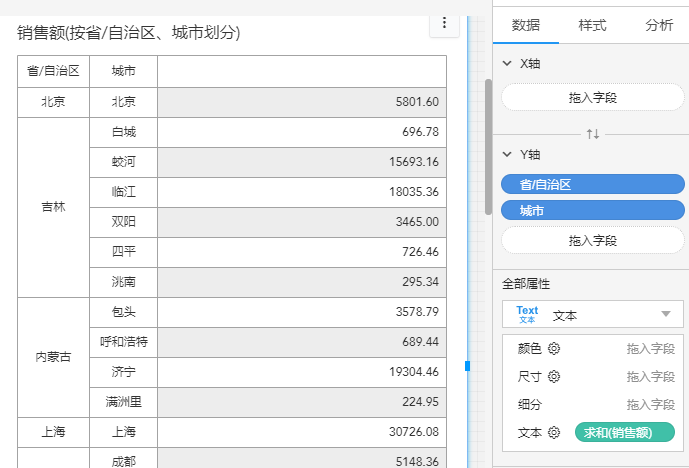The width and height of the screenshot is (689, 468).
Task: Click the 细分 拖入字段 placeholder
Action: (x=650, y=405)
